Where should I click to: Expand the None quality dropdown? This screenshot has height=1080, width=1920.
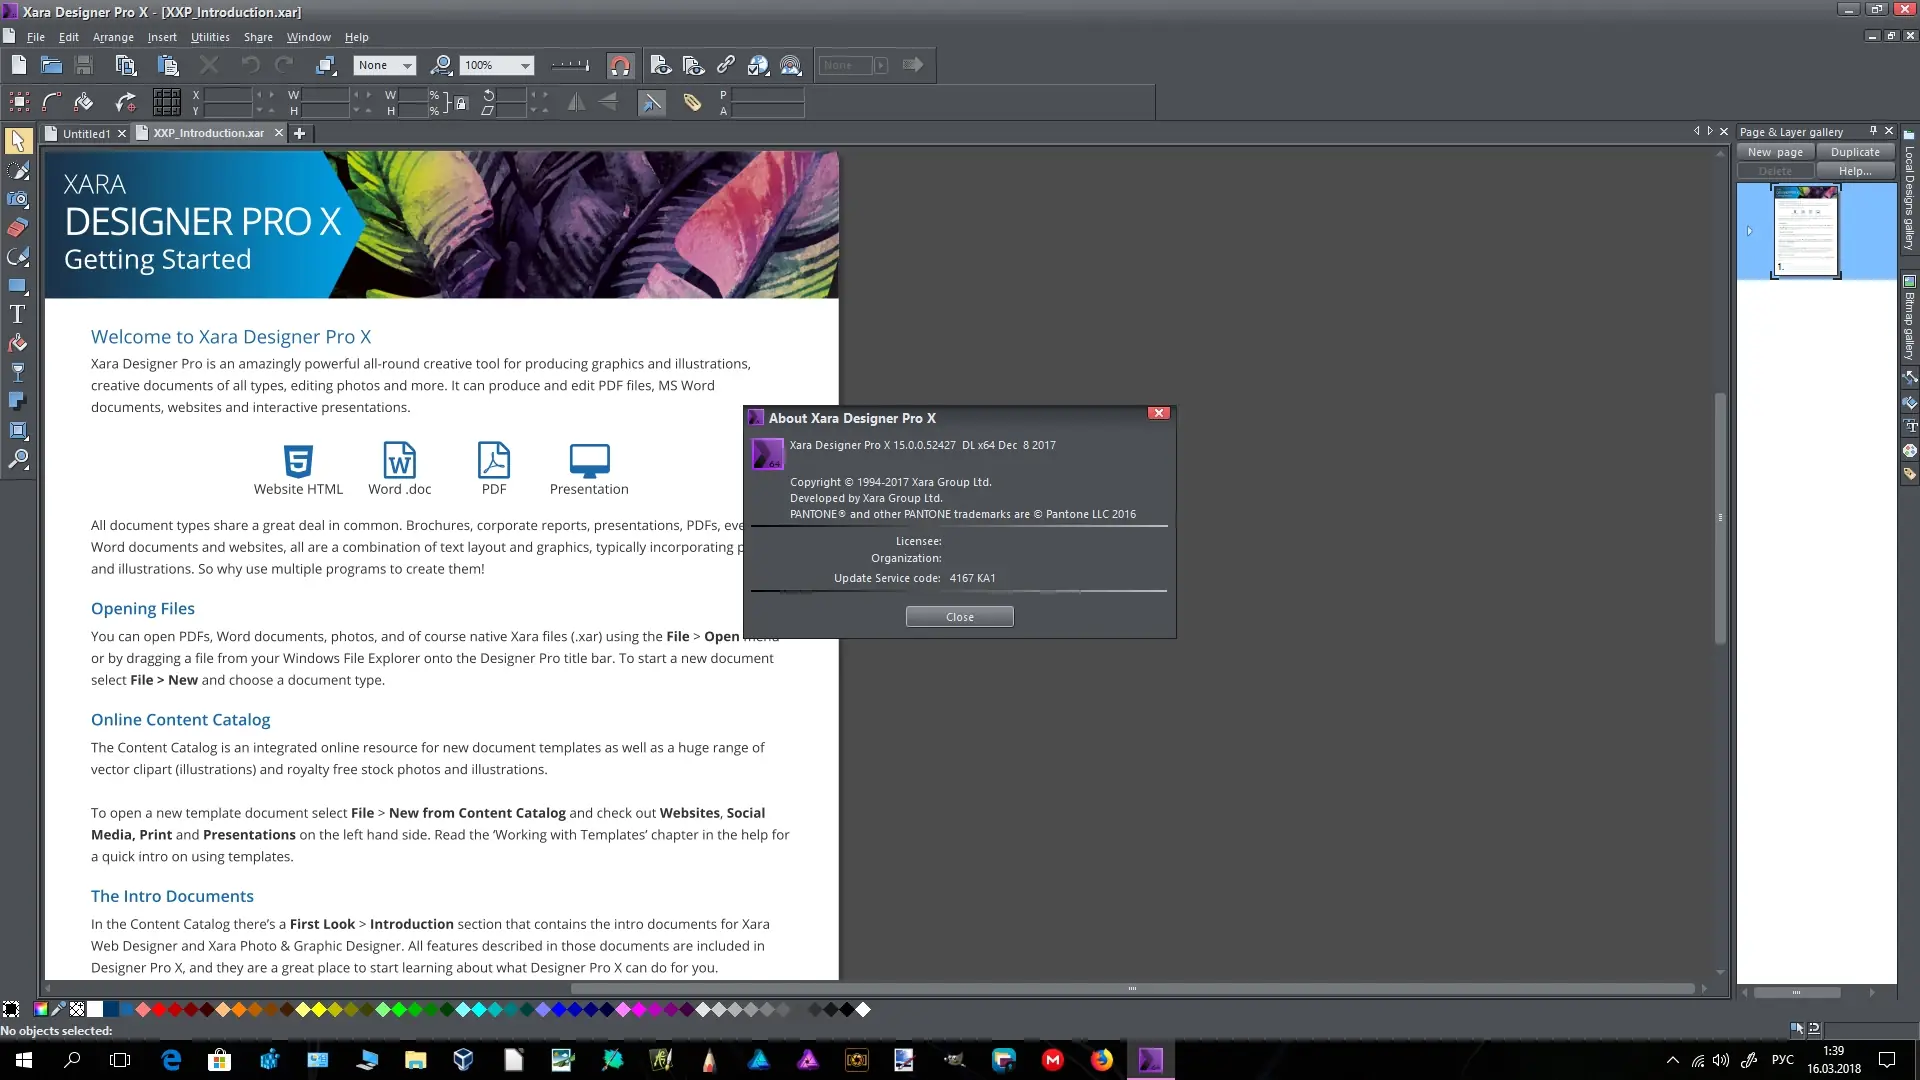(x=407, y=66)
